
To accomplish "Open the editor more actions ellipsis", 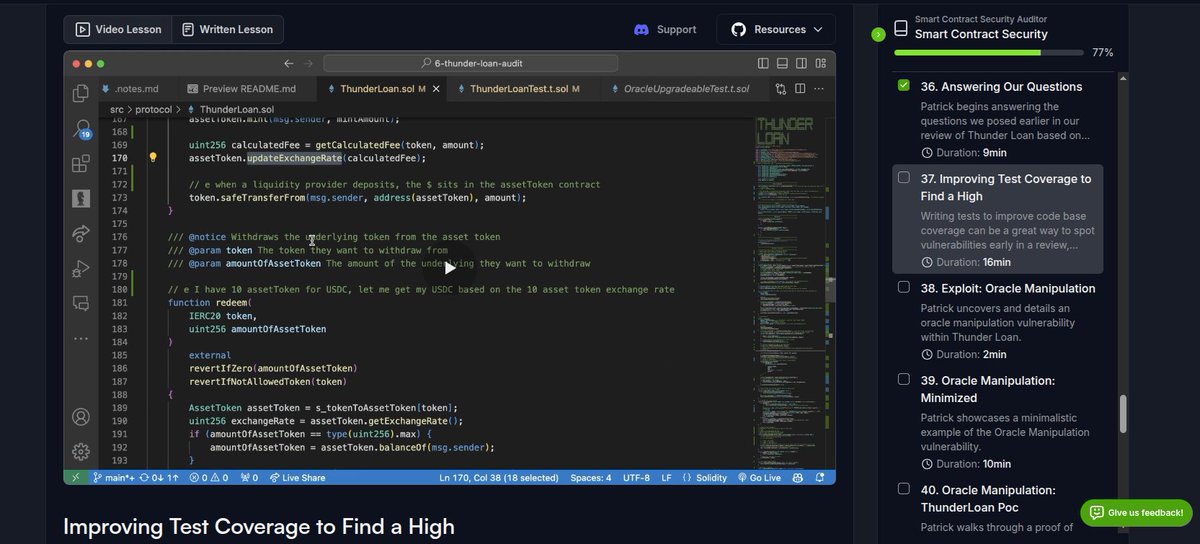I will pos(821,89).
